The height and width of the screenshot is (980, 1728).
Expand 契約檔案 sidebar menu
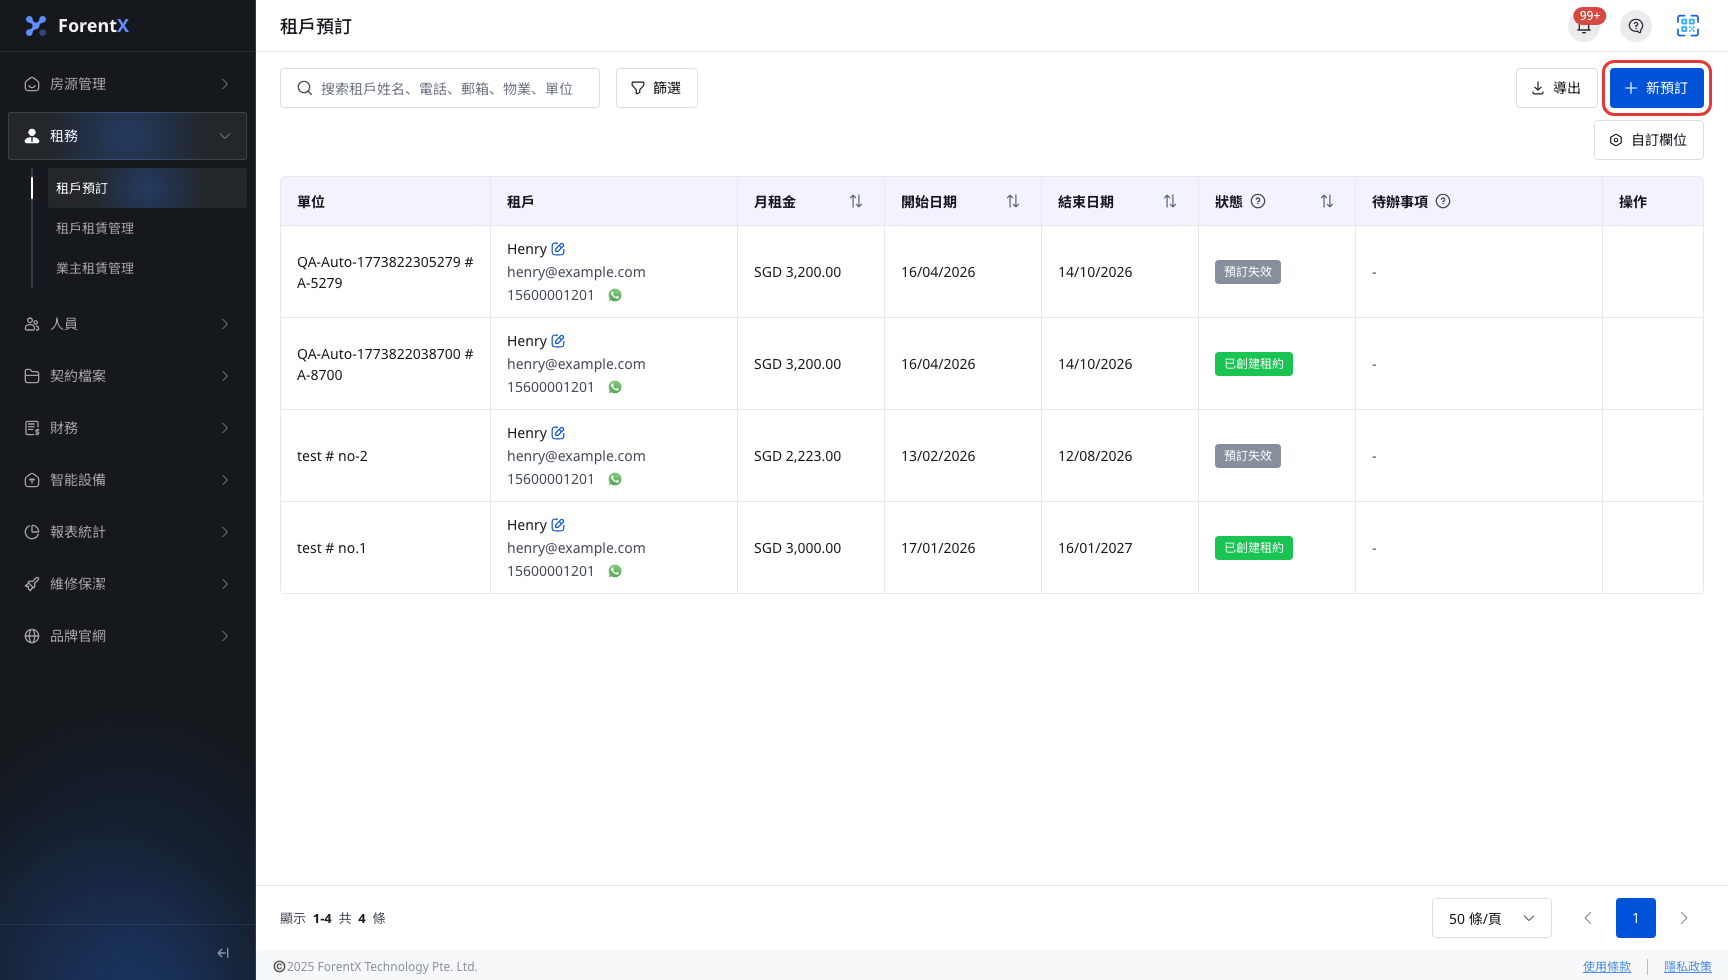pyautogui.click(x=127, y=376)
